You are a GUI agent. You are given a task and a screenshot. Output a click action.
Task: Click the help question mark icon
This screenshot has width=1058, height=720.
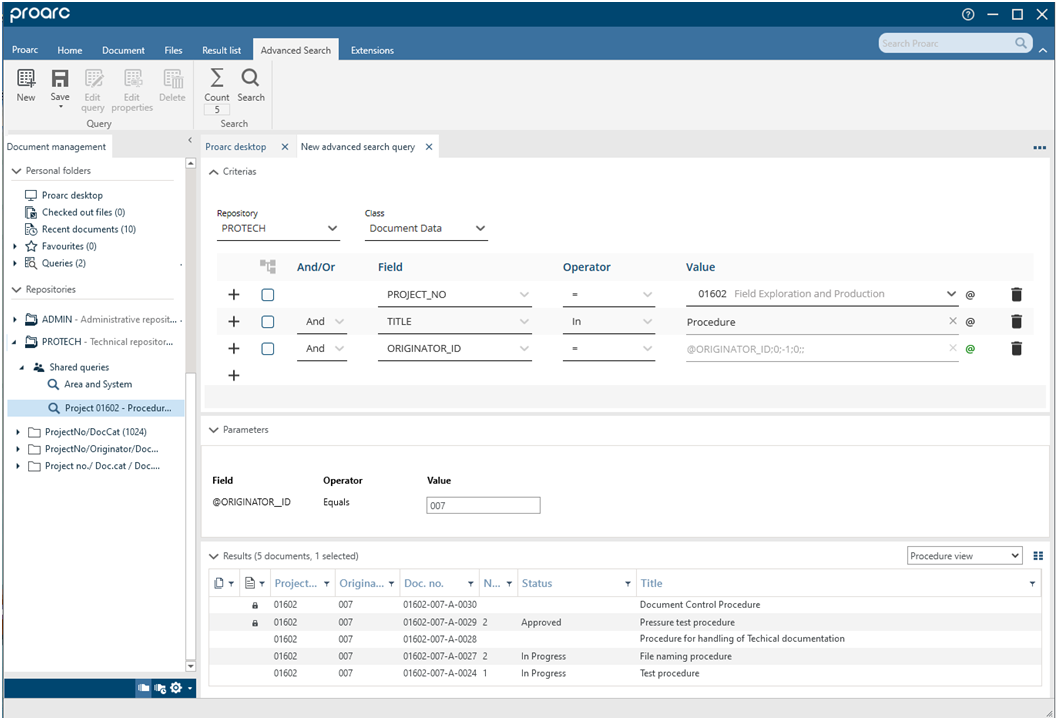point(966,14)
